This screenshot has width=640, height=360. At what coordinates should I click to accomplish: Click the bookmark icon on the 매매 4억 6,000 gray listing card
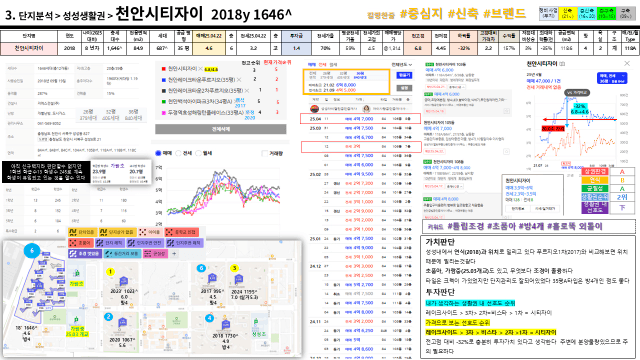pyautogui.click(x=506, y=111)
